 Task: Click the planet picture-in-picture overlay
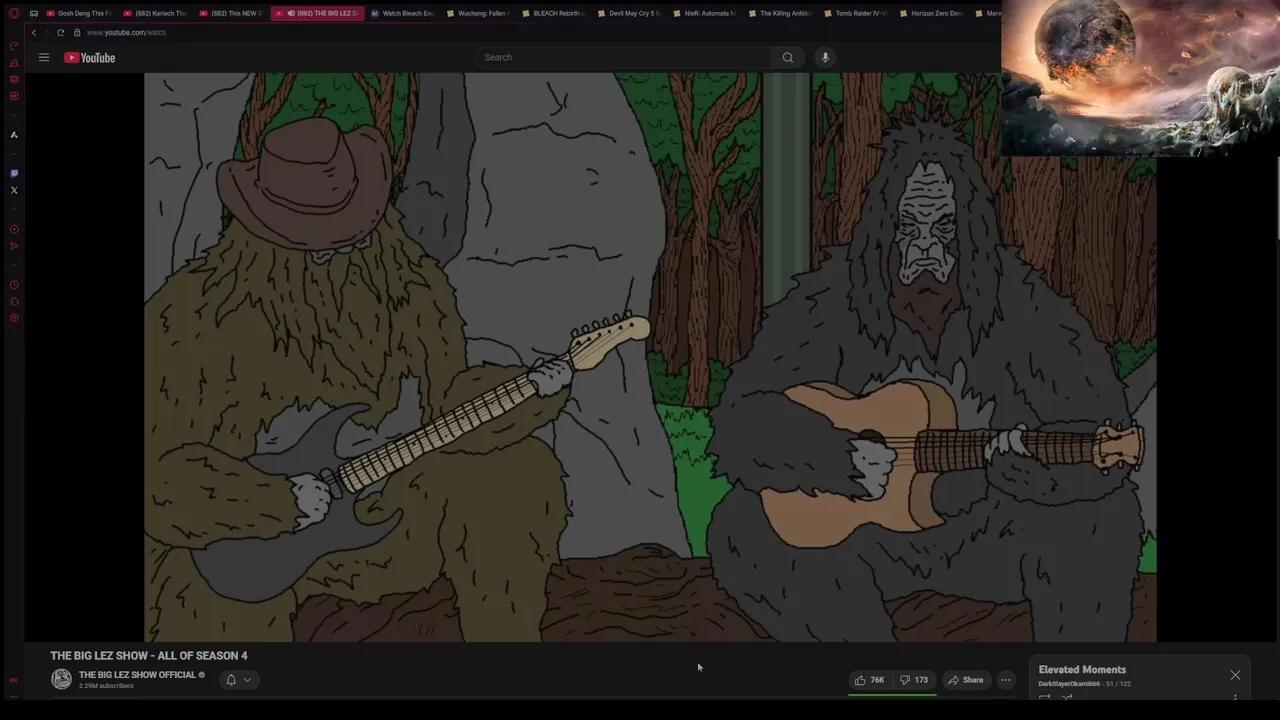[x=1139, y=78]
